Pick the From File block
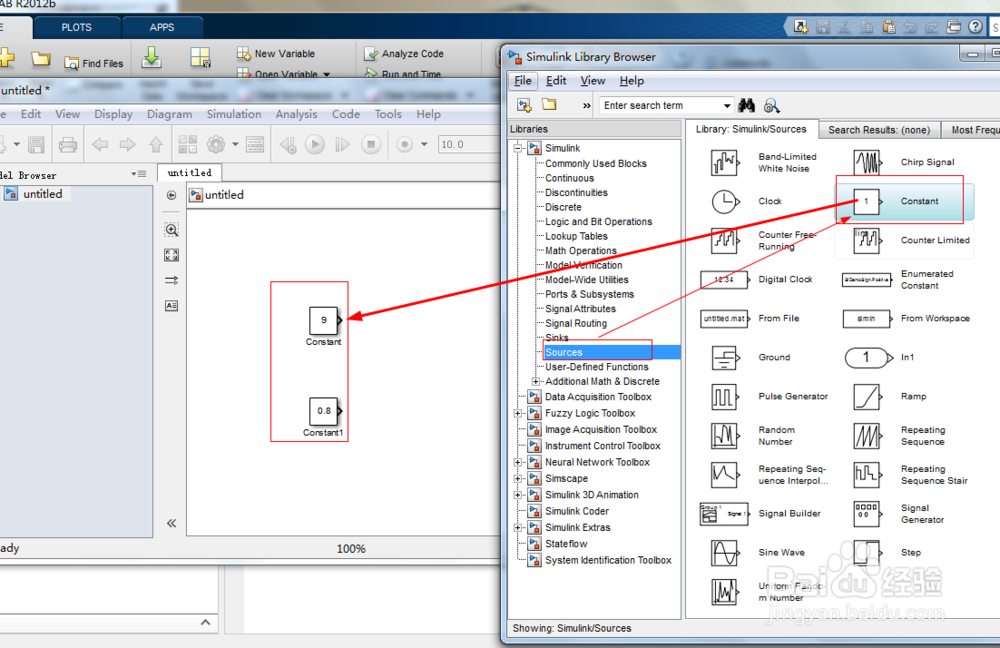1000x648 pixels. [x=724, y=318]
